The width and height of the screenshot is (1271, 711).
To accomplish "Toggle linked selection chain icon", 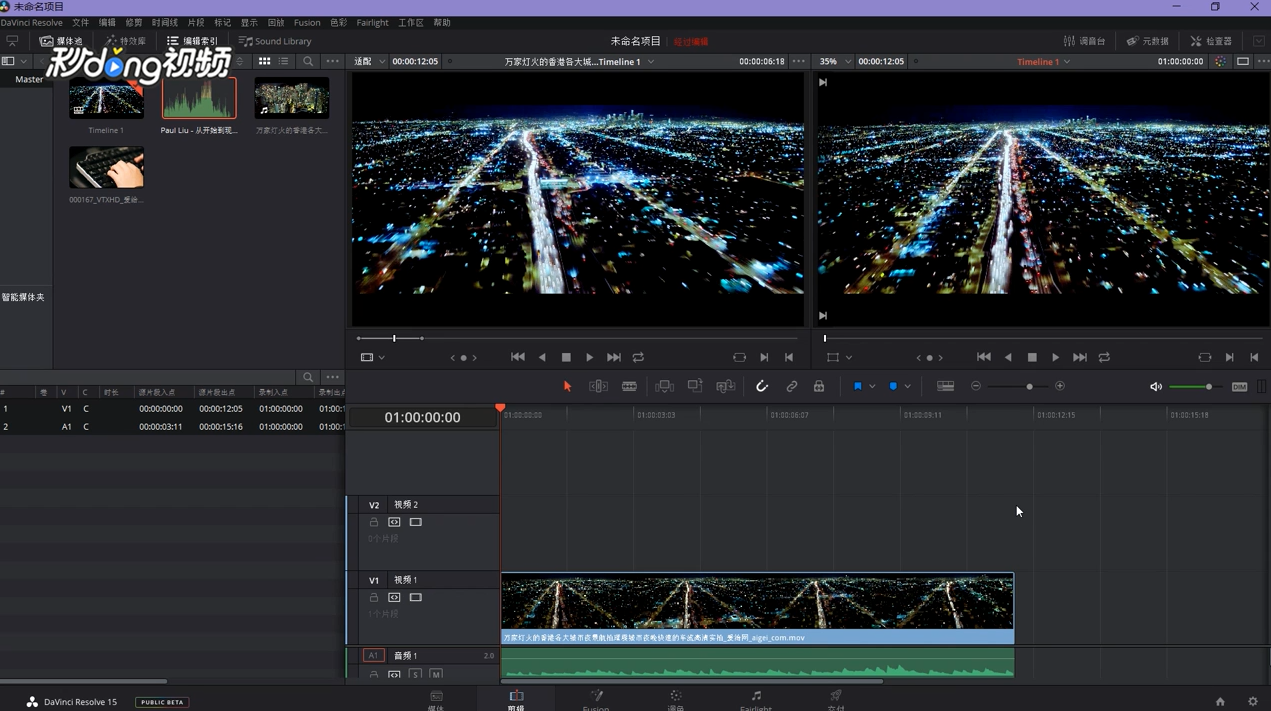I will [x=792, y=386].
